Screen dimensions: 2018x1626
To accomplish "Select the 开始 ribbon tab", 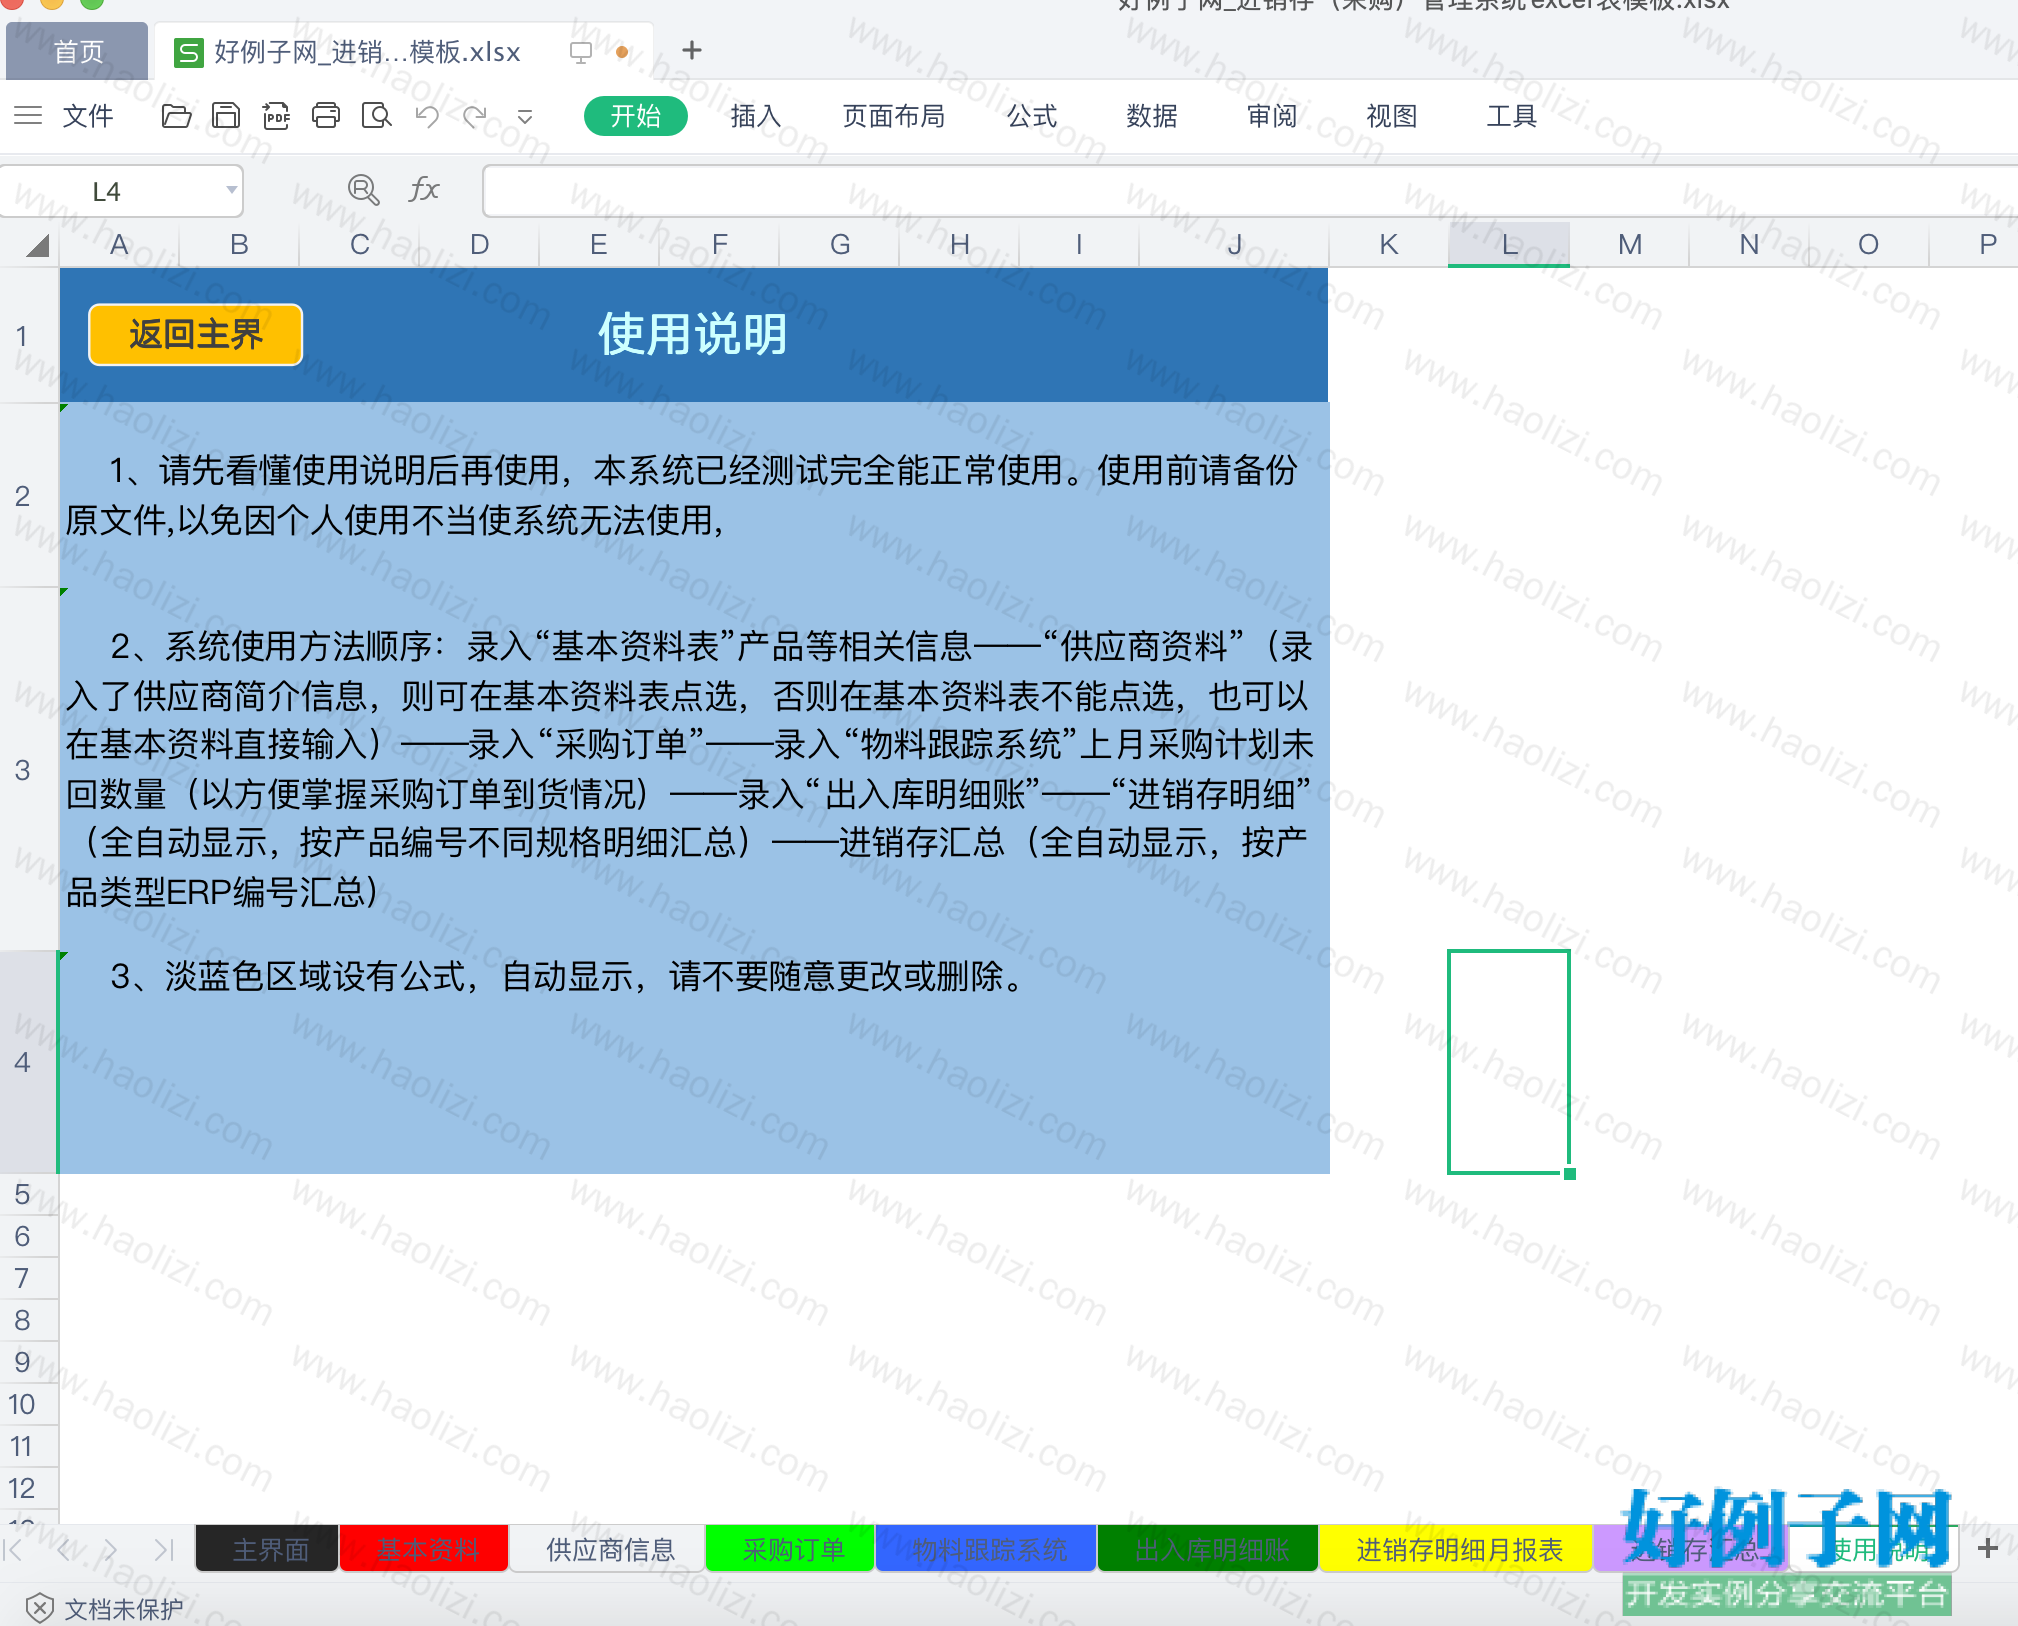I will tap(635, 116).
